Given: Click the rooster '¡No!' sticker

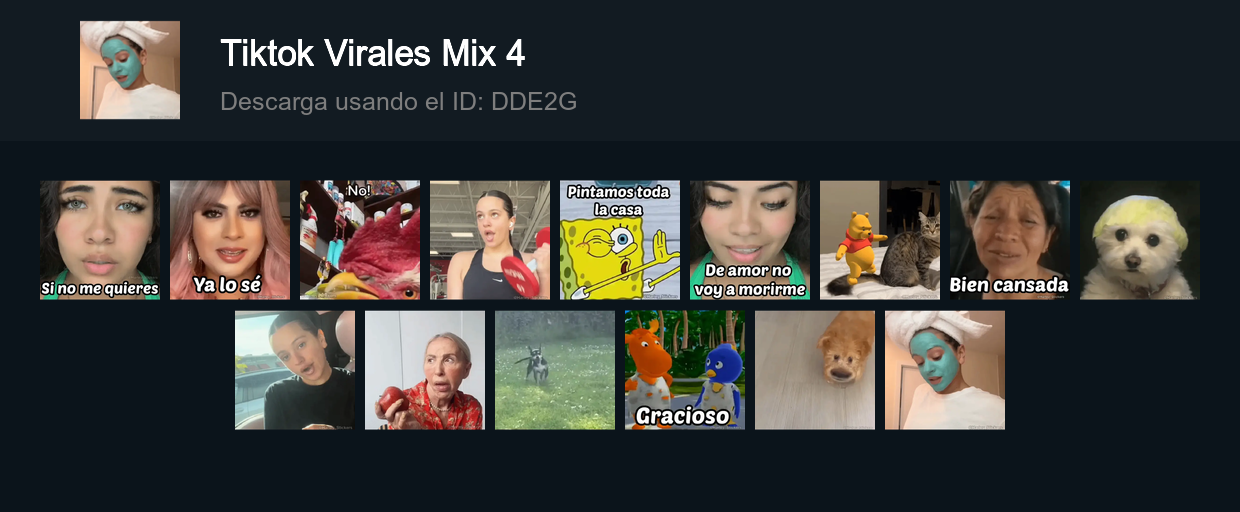Looking at the screenshot, I should click(x=360, y=240).
